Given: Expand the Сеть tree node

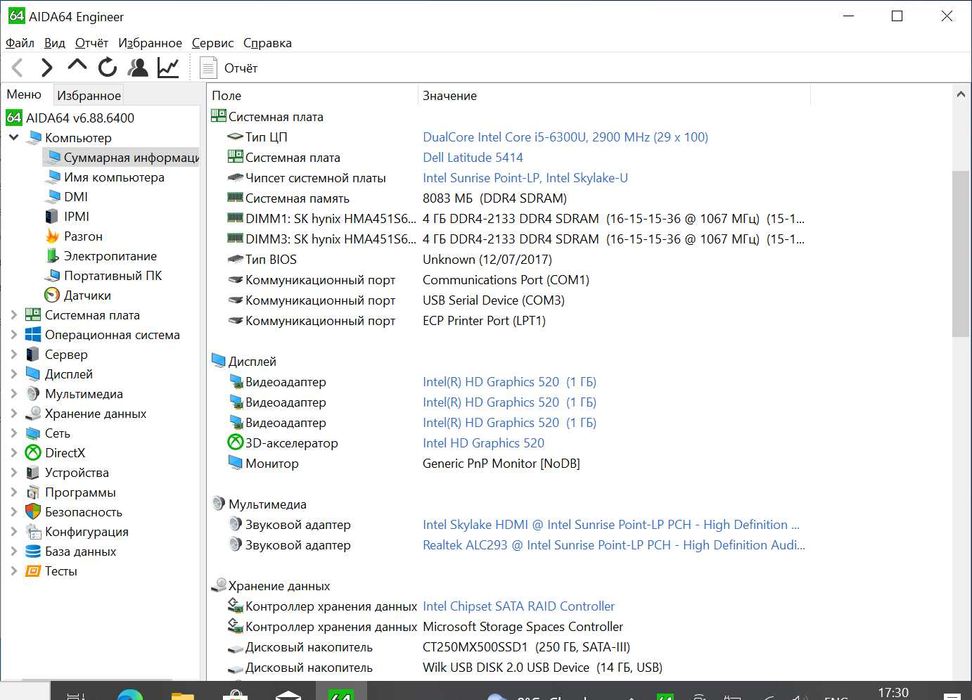Looking at the screenshot, I should (14, 433).
